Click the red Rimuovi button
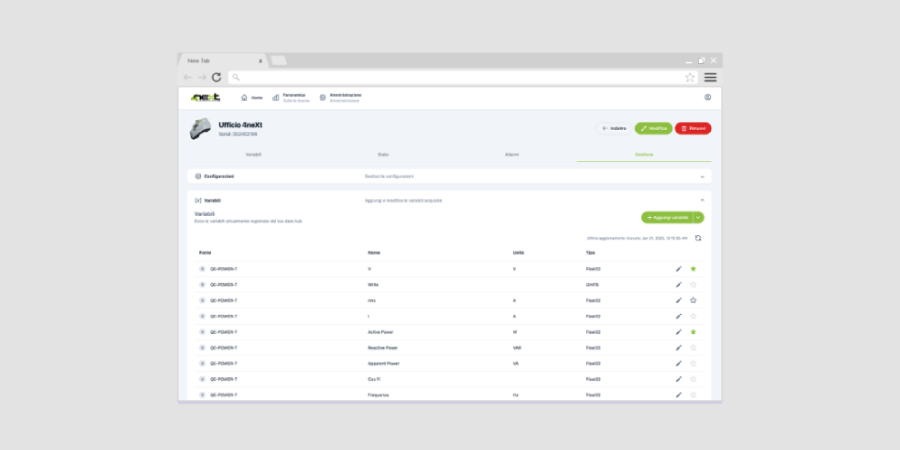 [693, 129]
